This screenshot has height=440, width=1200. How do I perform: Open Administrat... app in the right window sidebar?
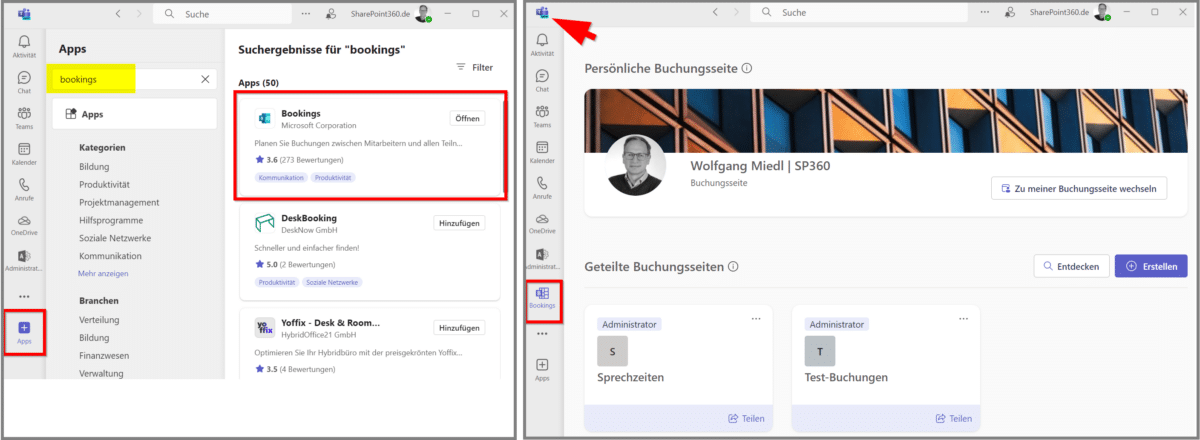click(x=542, y=260)
